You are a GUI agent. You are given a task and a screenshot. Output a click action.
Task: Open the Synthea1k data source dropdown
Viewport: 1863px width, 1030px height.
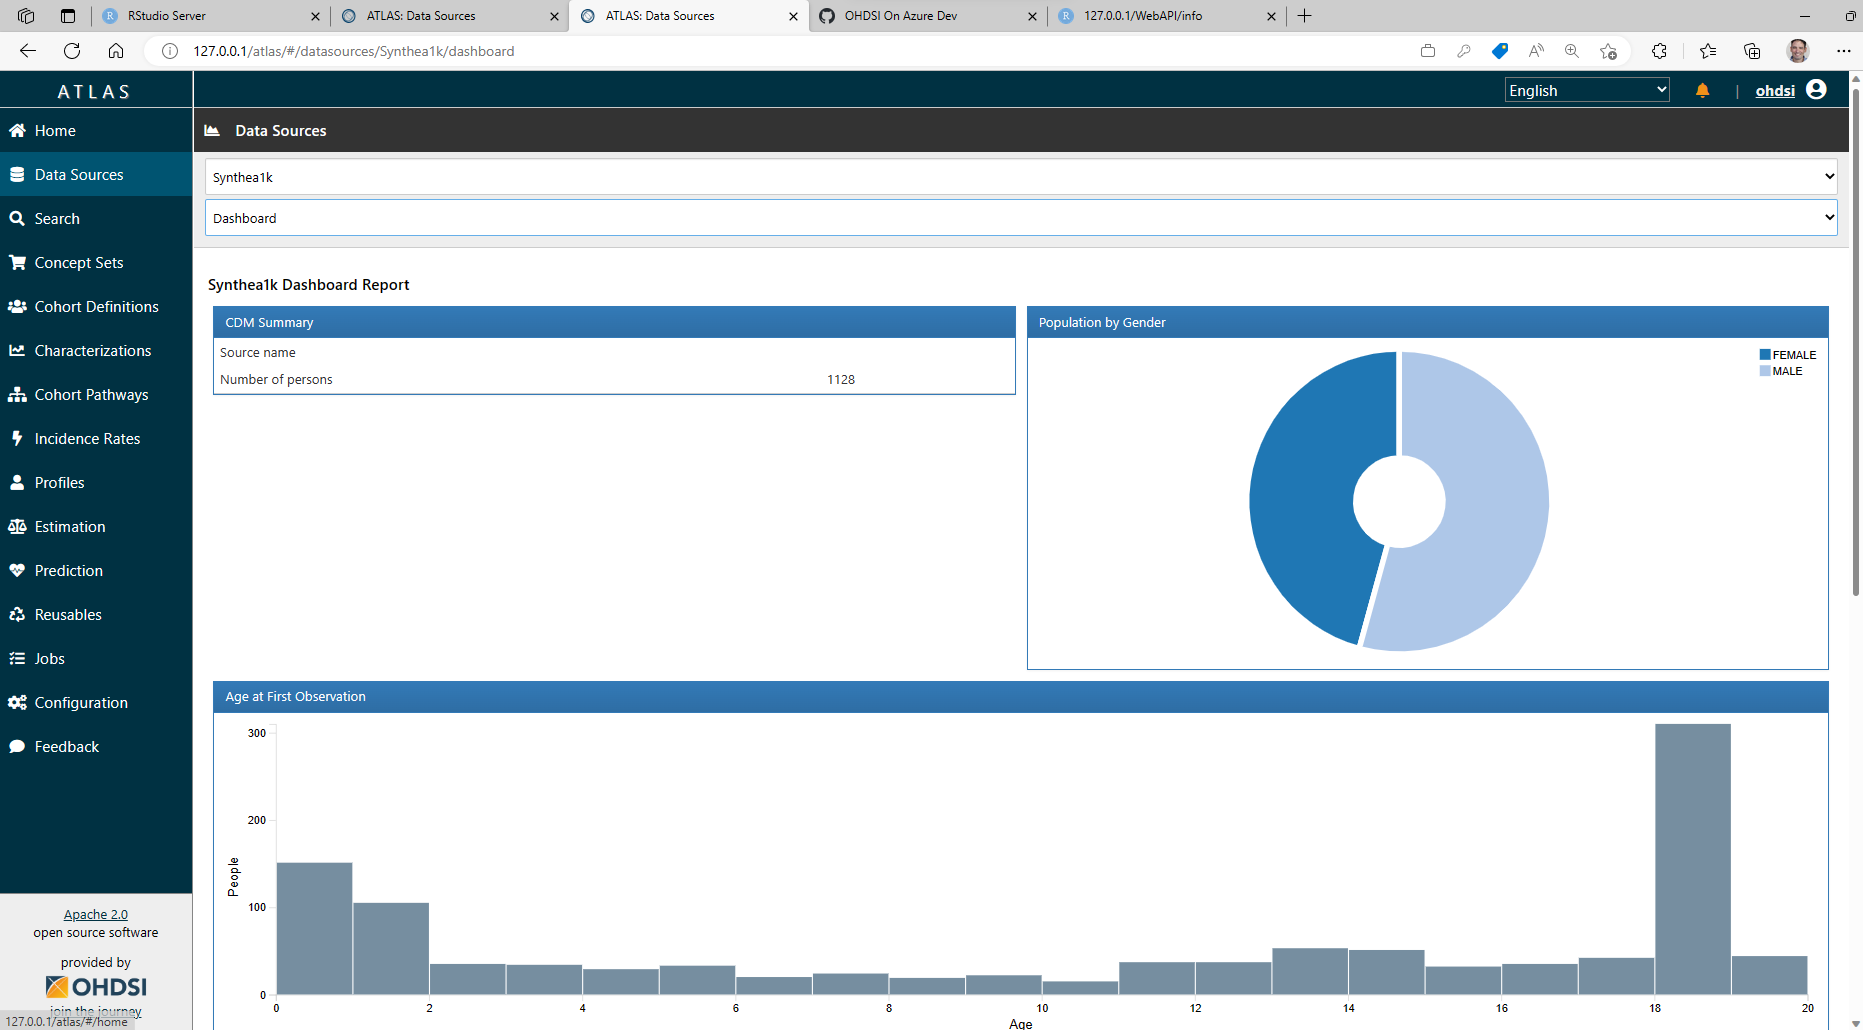tap(1019, 176)
